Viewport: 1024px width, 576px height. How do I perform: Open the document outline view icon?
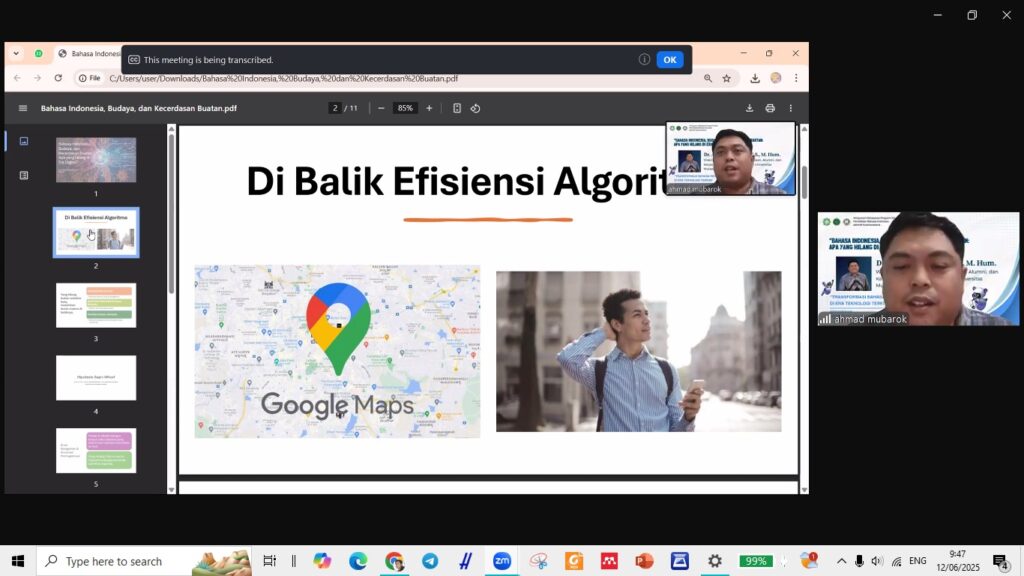point(24,175)
